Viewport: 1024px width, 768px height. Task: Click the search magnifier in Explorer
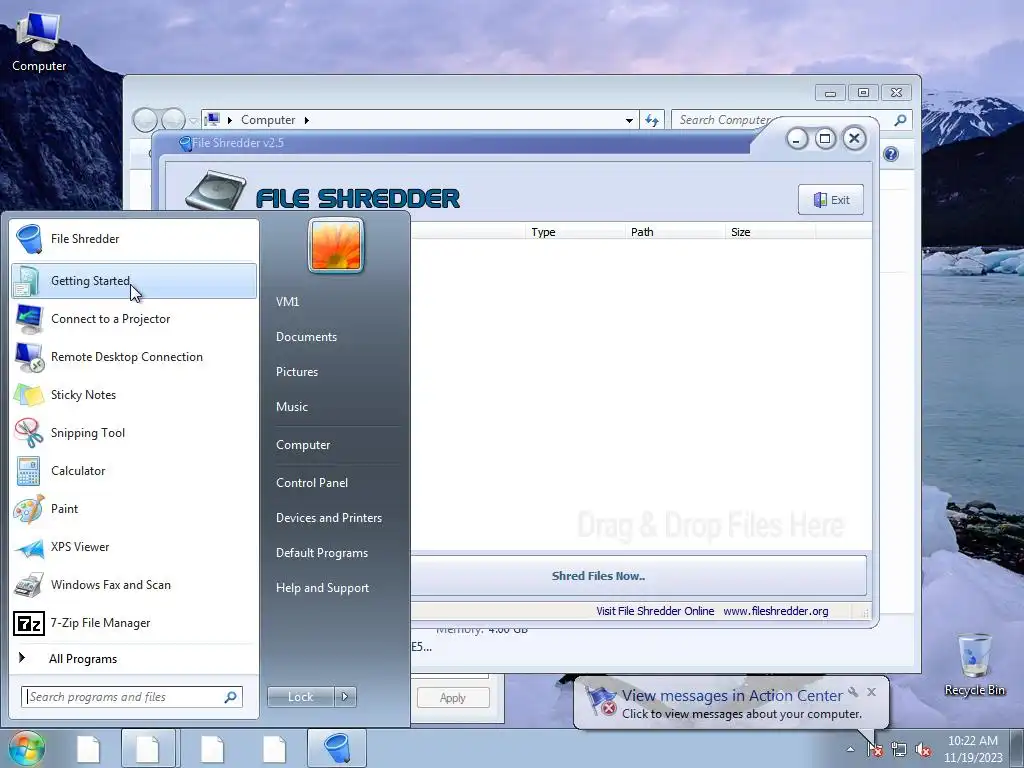point(901,120)
